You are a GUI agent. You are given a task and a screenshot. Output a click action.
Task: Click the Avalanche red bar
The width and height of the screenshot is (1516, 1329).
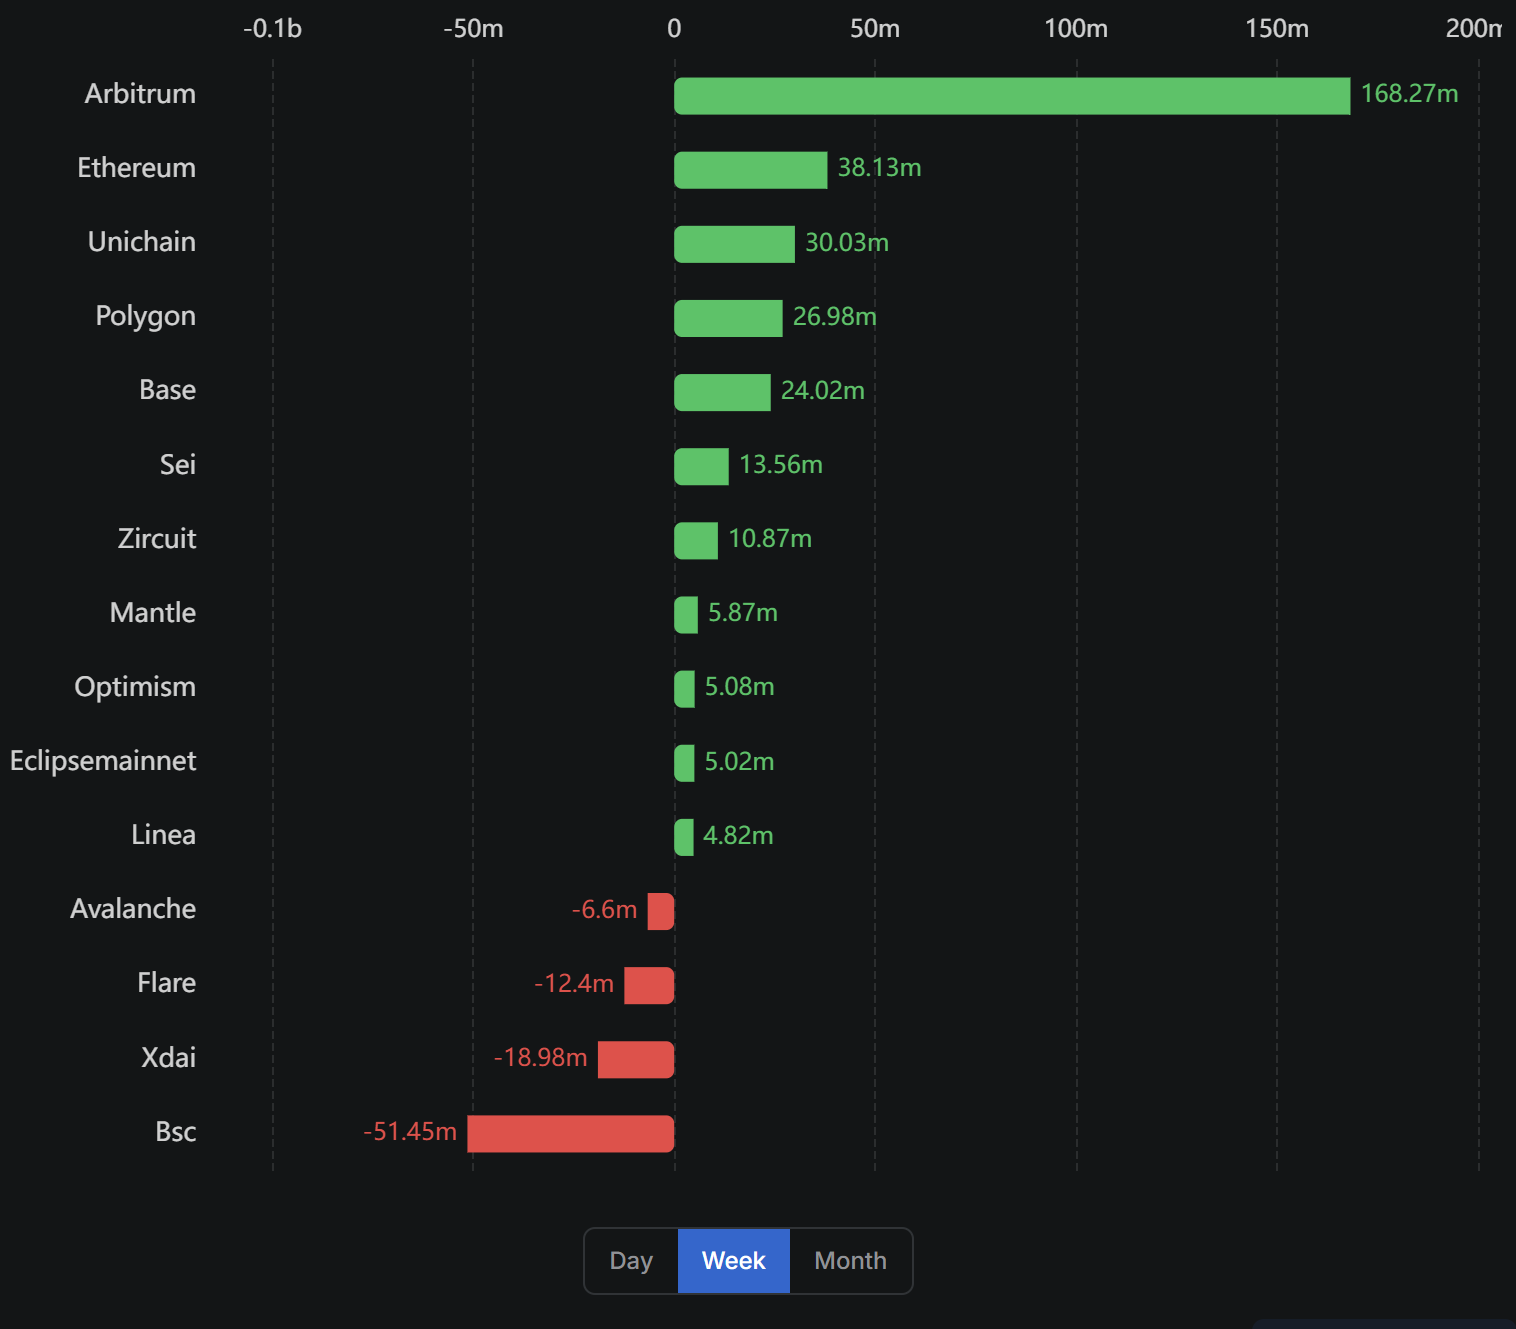661,911
